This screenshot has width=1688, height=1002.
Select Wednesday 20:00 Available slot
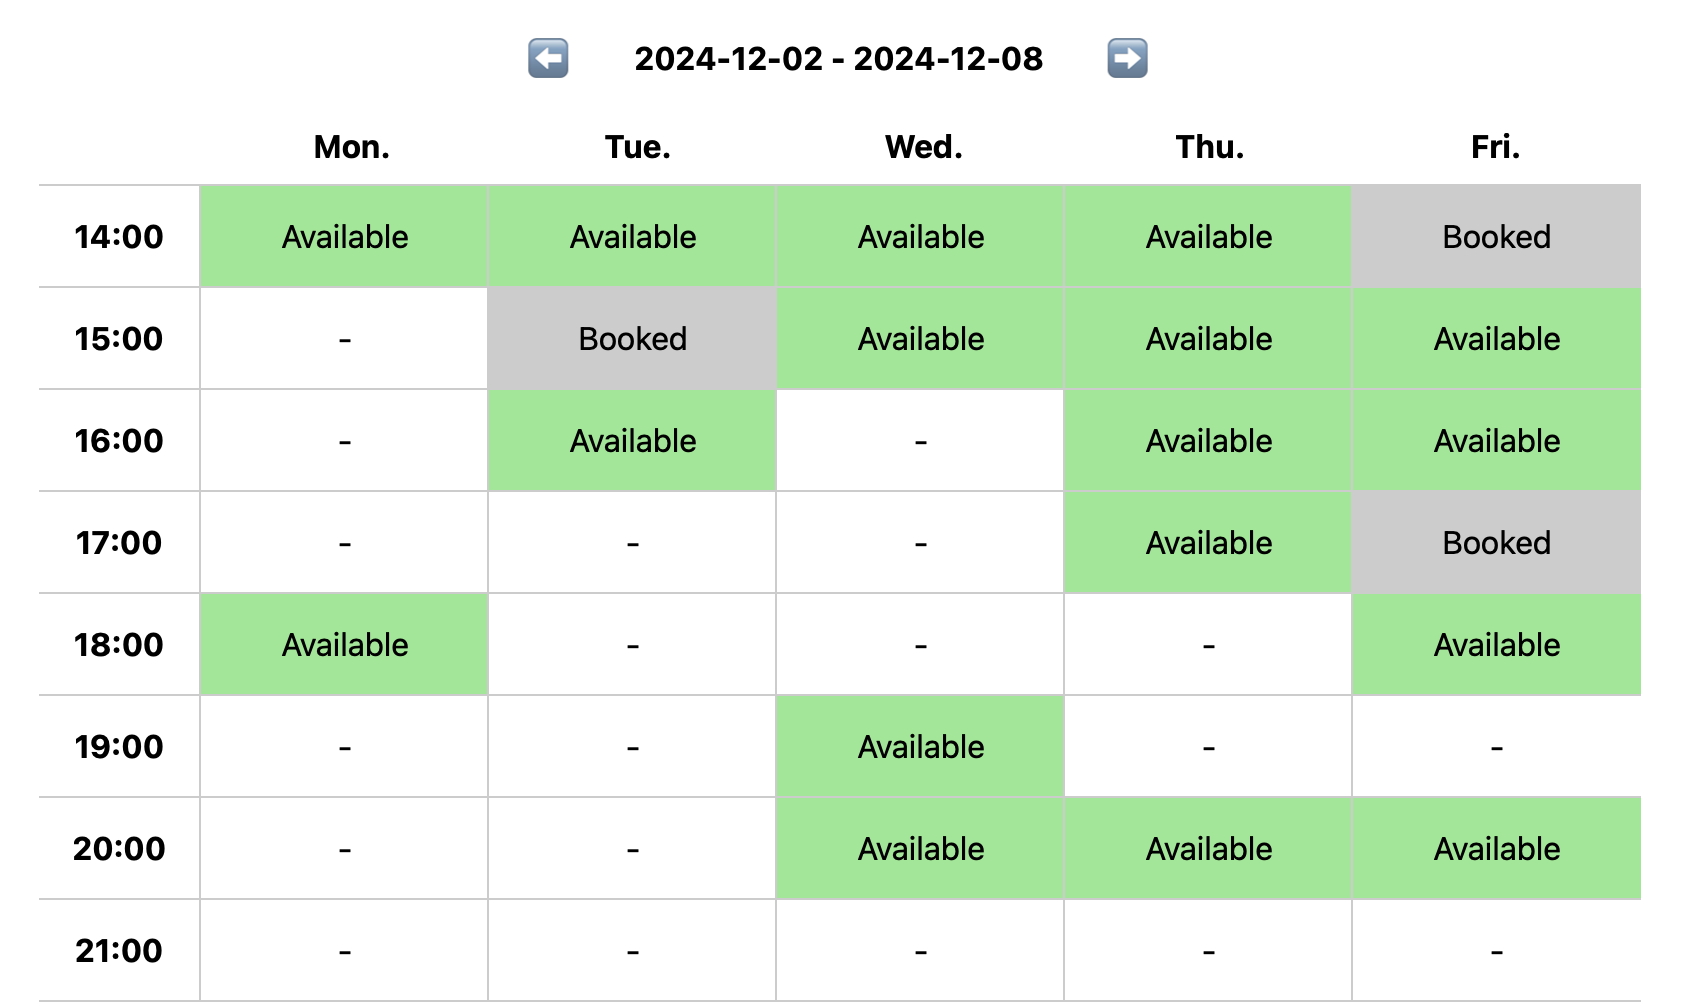(x=921, y=848)
